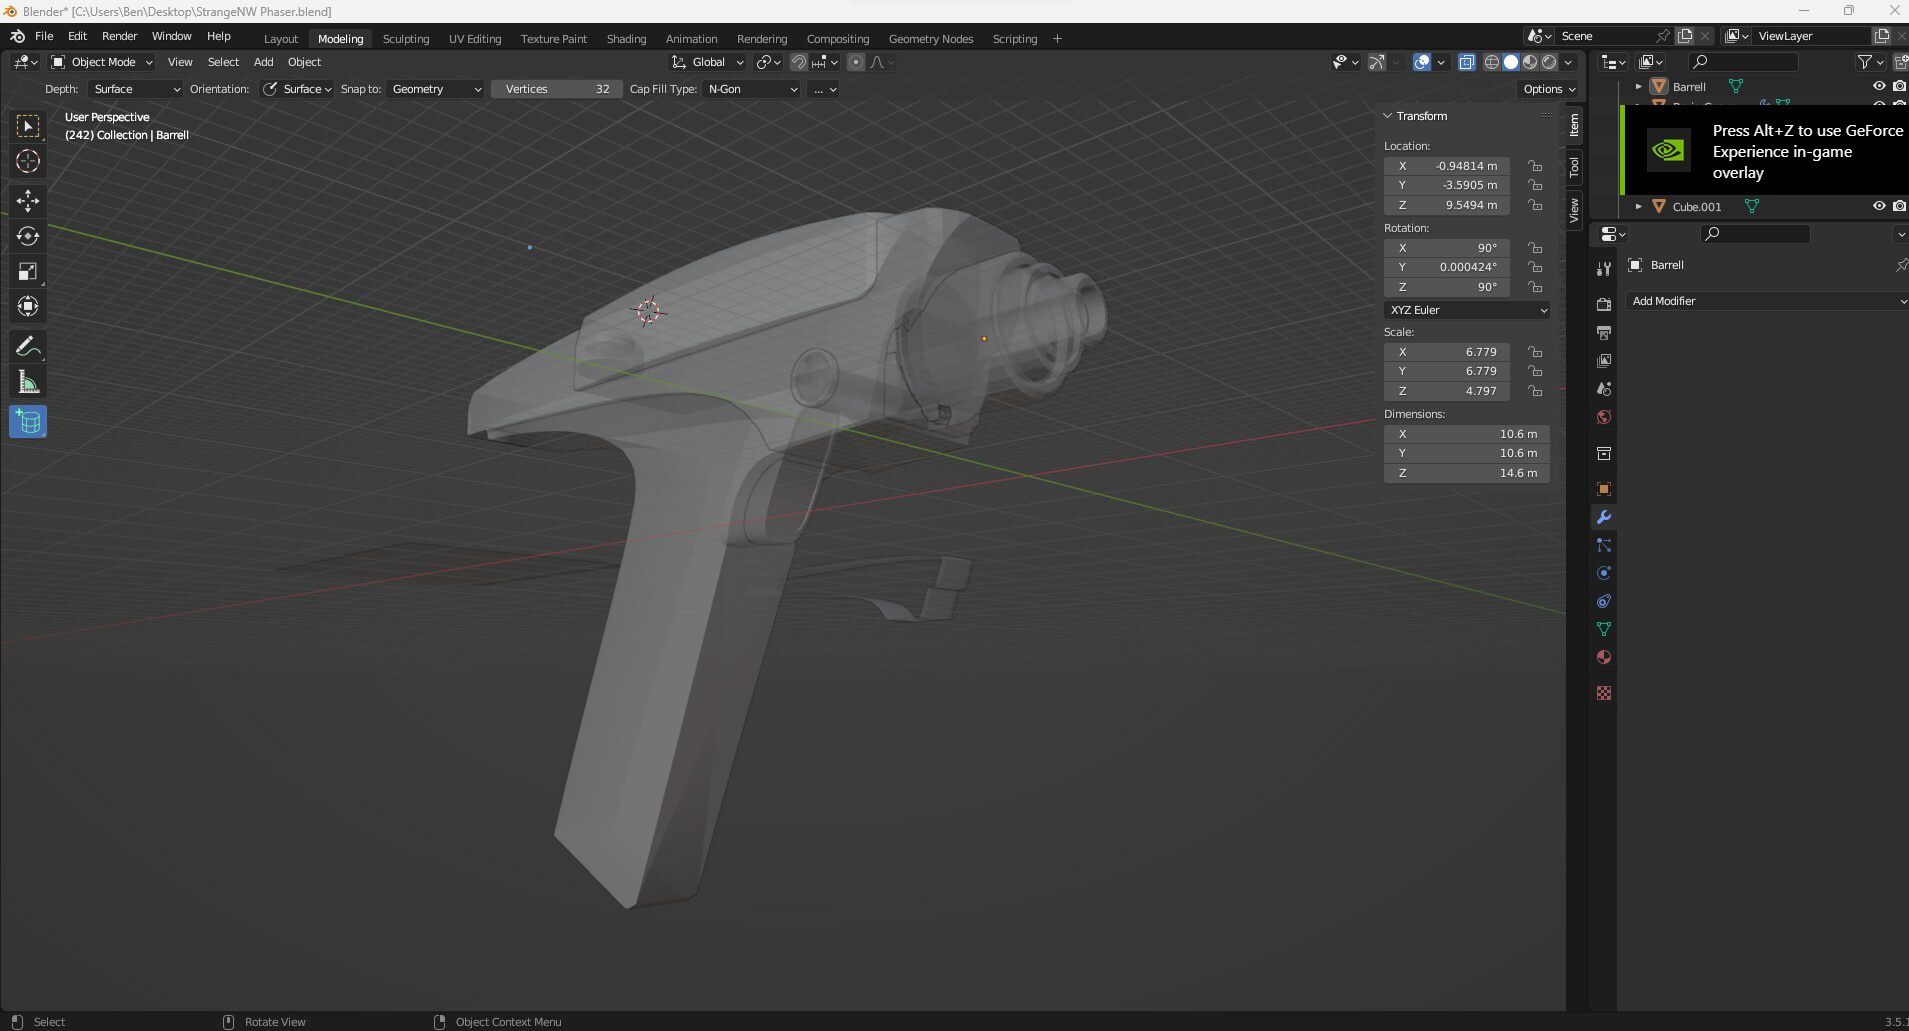
Task: Open the Scene properties tab icon
Action: (1604, 388)
